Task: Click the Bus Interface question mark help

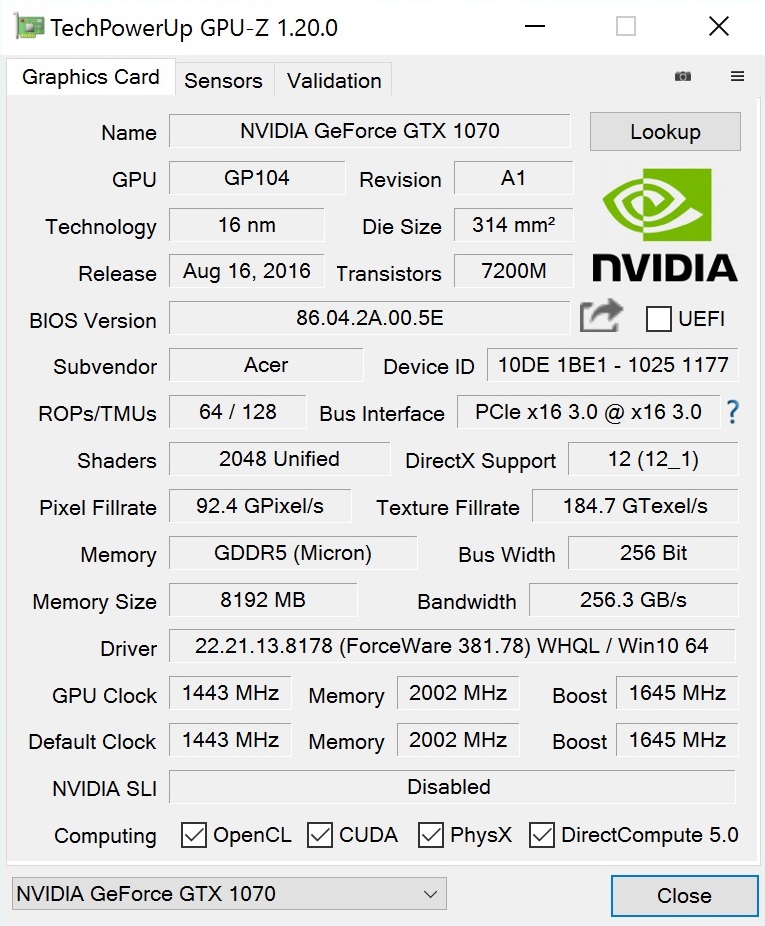Action: tap(733, 412)
